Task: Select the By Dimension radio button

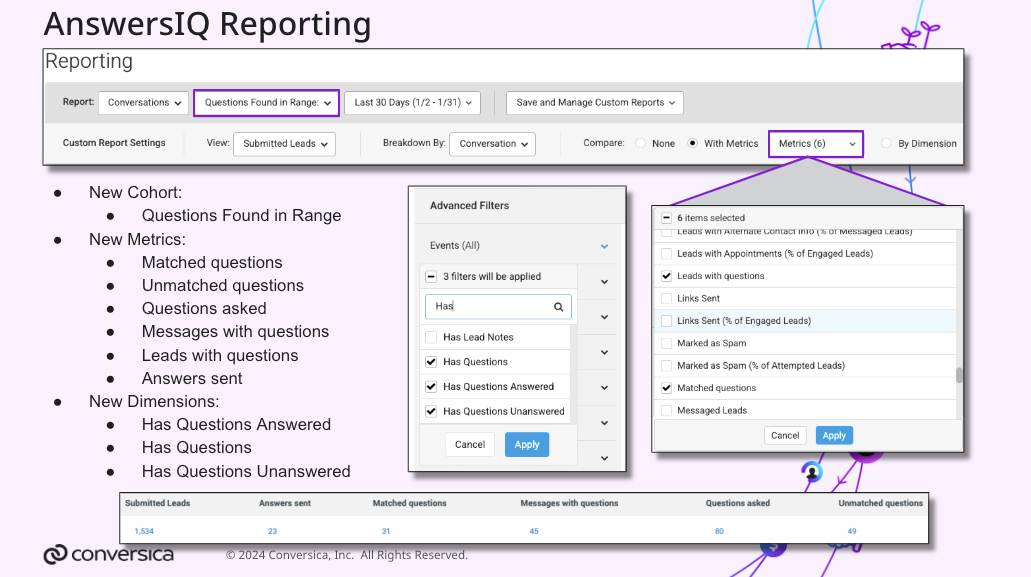Action: [886, 143]
